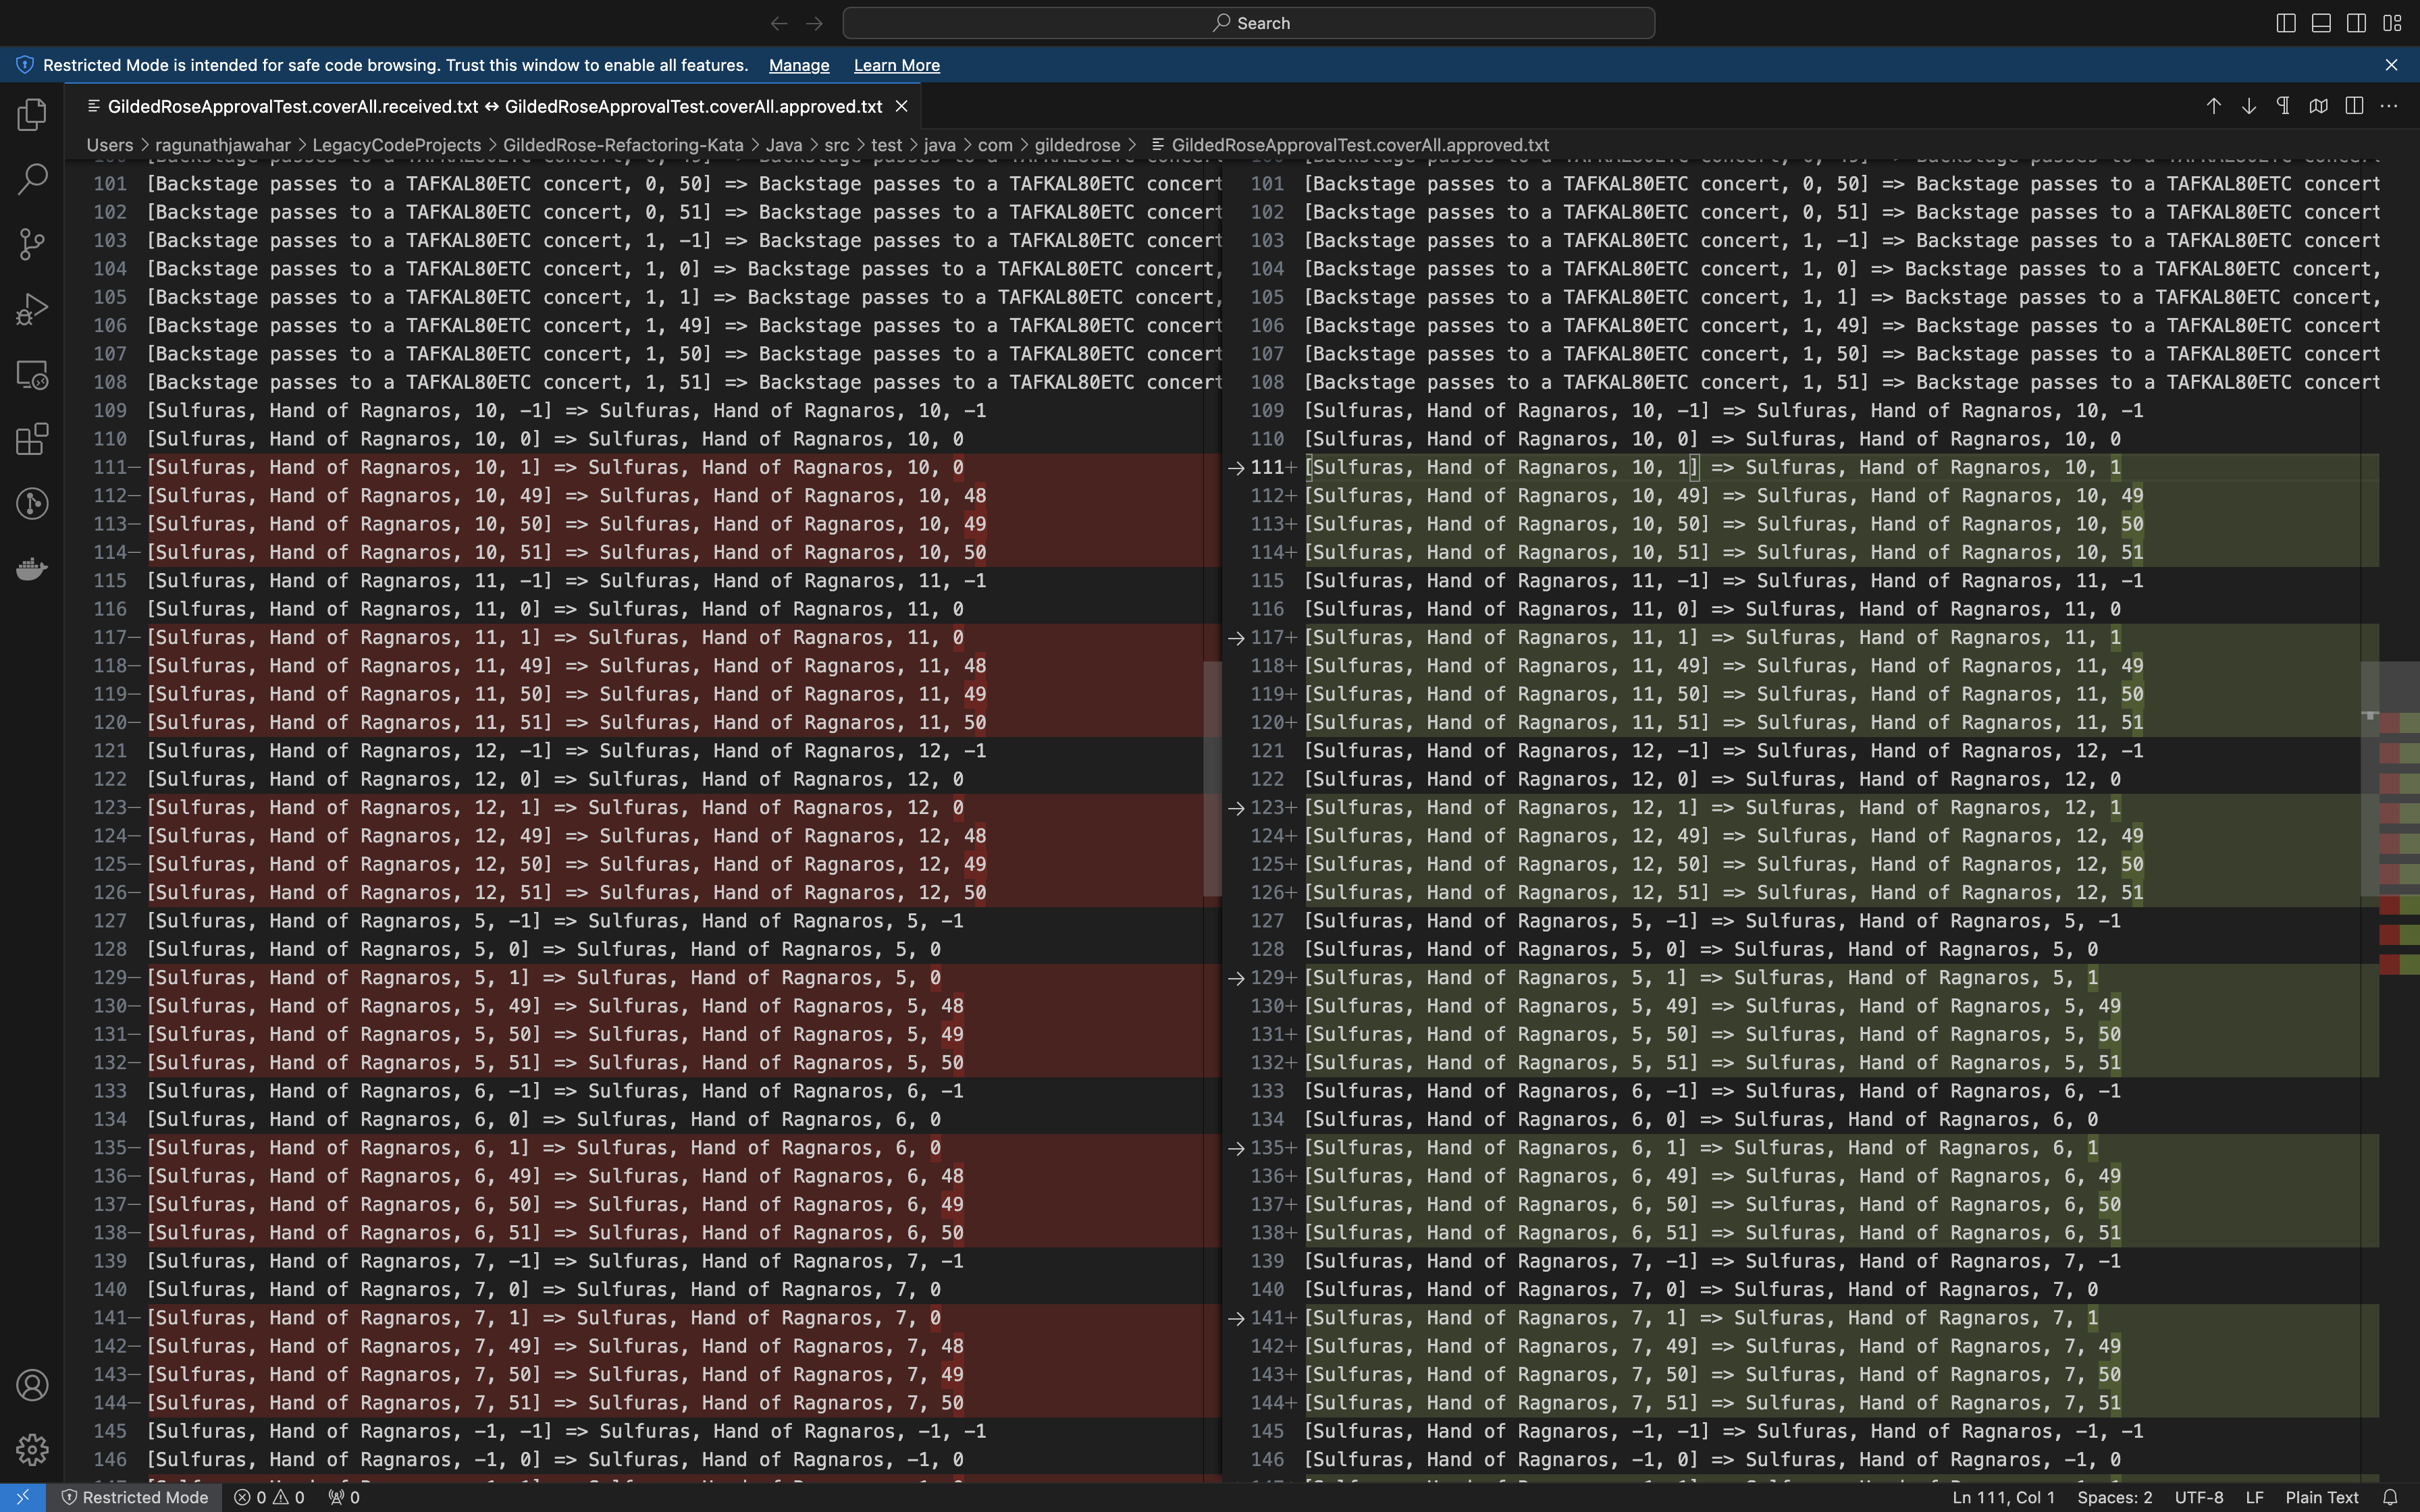
Task: Open the Manage gear menu
Action: click(32, 1449)
